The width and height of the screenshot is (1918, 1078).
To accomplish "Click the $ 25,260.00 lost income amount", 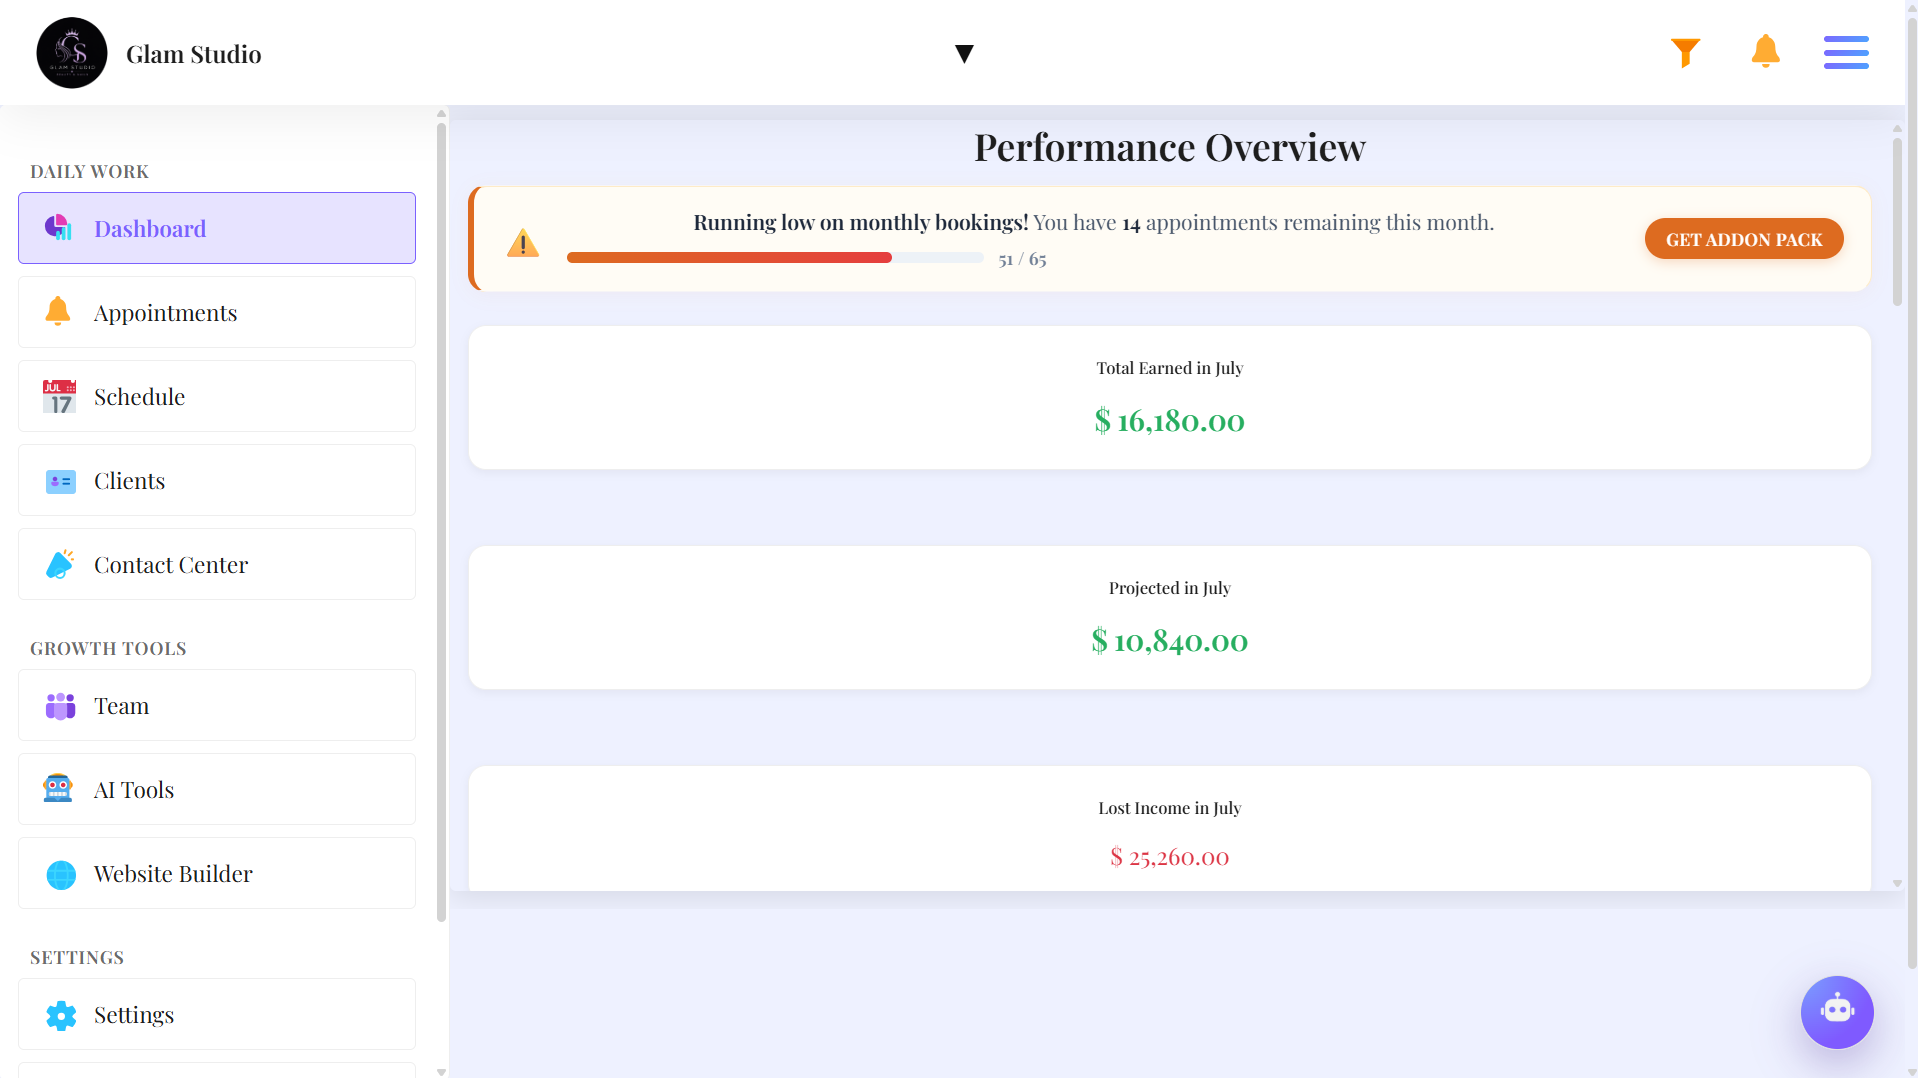I will (1169, 857).
